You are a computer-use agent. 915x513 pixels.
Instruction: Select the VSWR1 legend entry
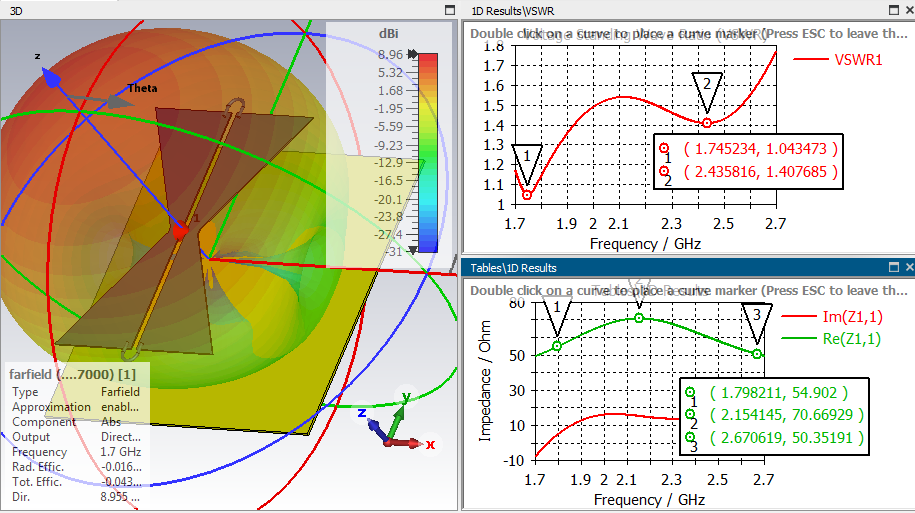[838, 60]
